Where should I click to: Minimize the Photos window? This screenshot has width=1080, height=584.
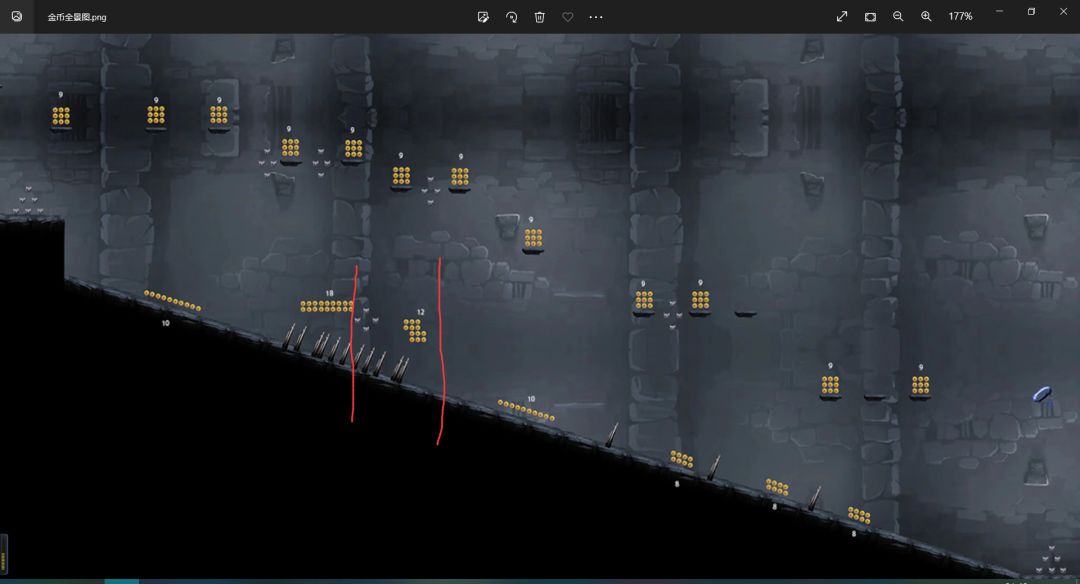[999, 12]
